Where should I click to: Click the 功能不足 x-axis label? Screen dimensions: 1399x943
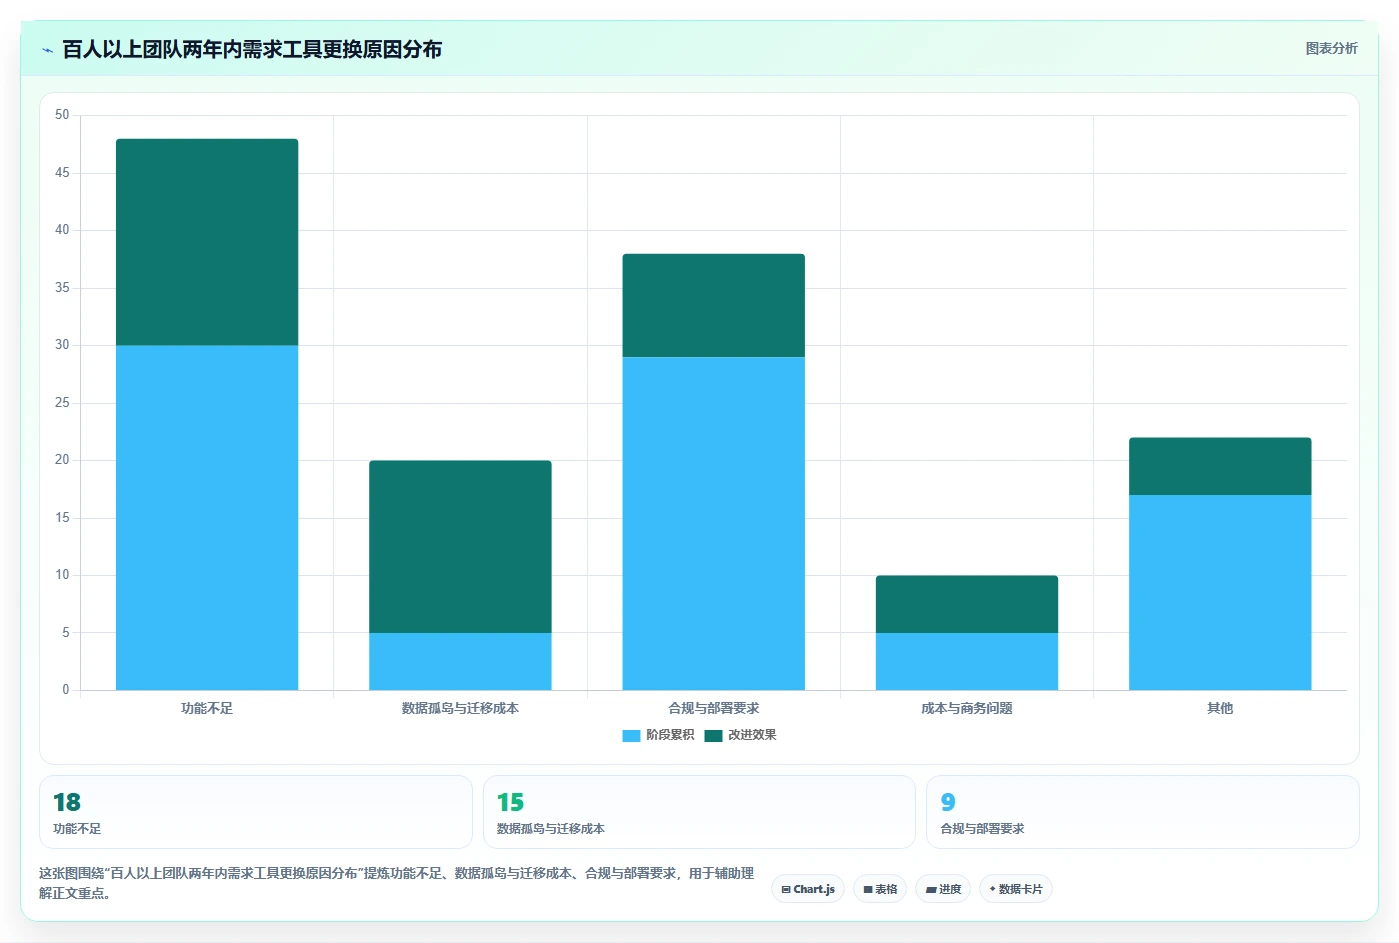click(207, 708)
